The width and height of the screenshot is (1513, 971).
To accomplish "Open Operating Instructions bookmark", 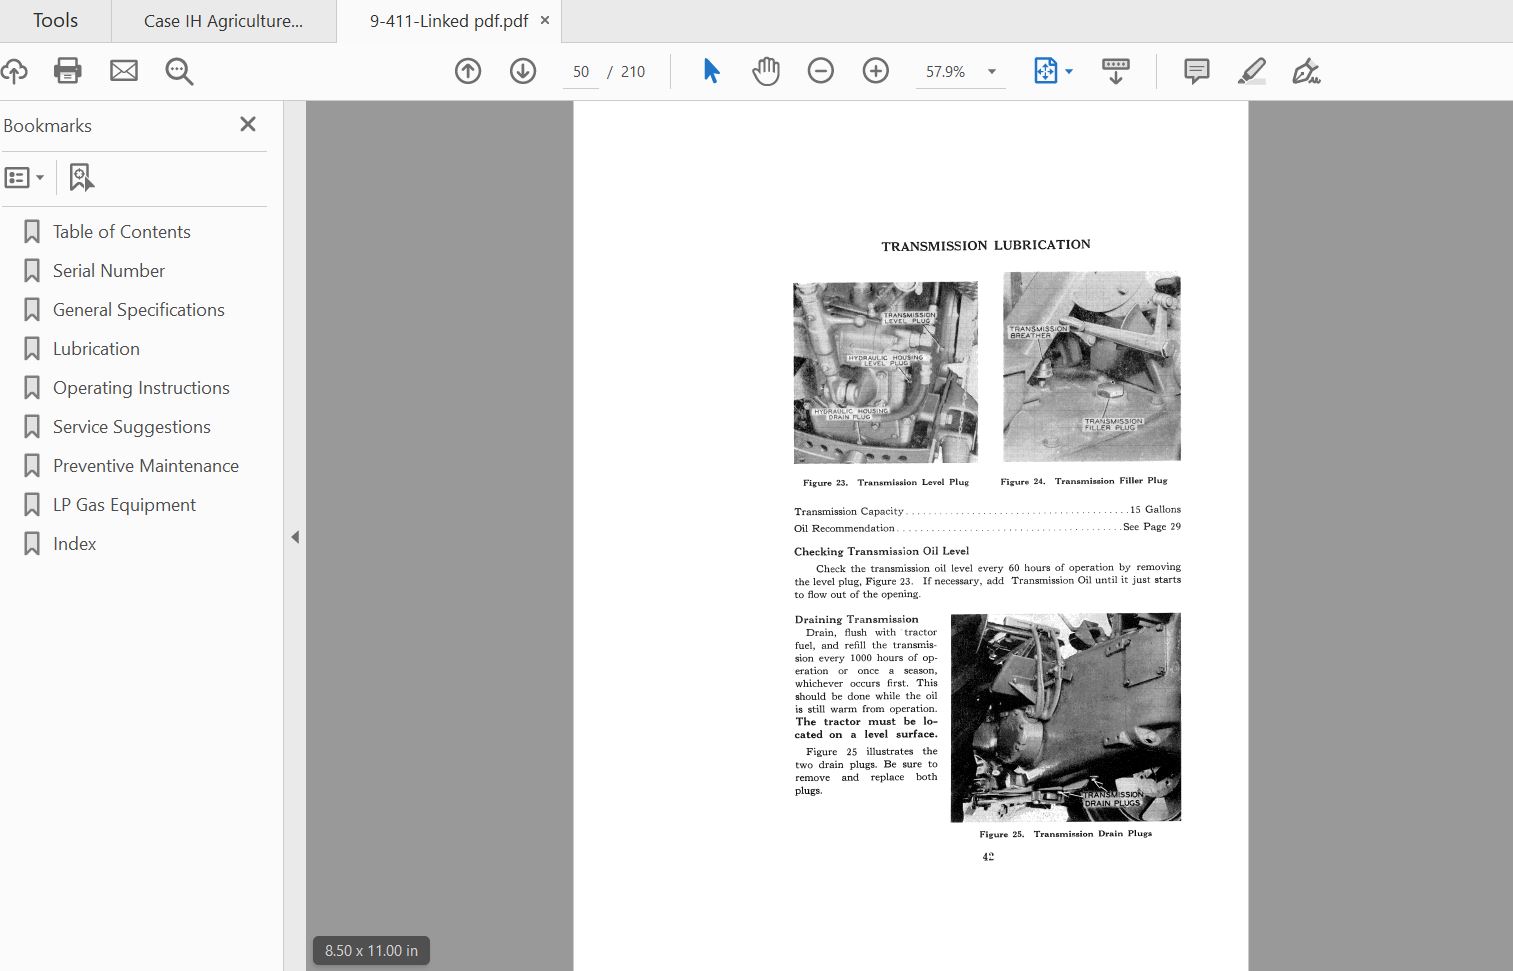I will click(x=141, y=388).
